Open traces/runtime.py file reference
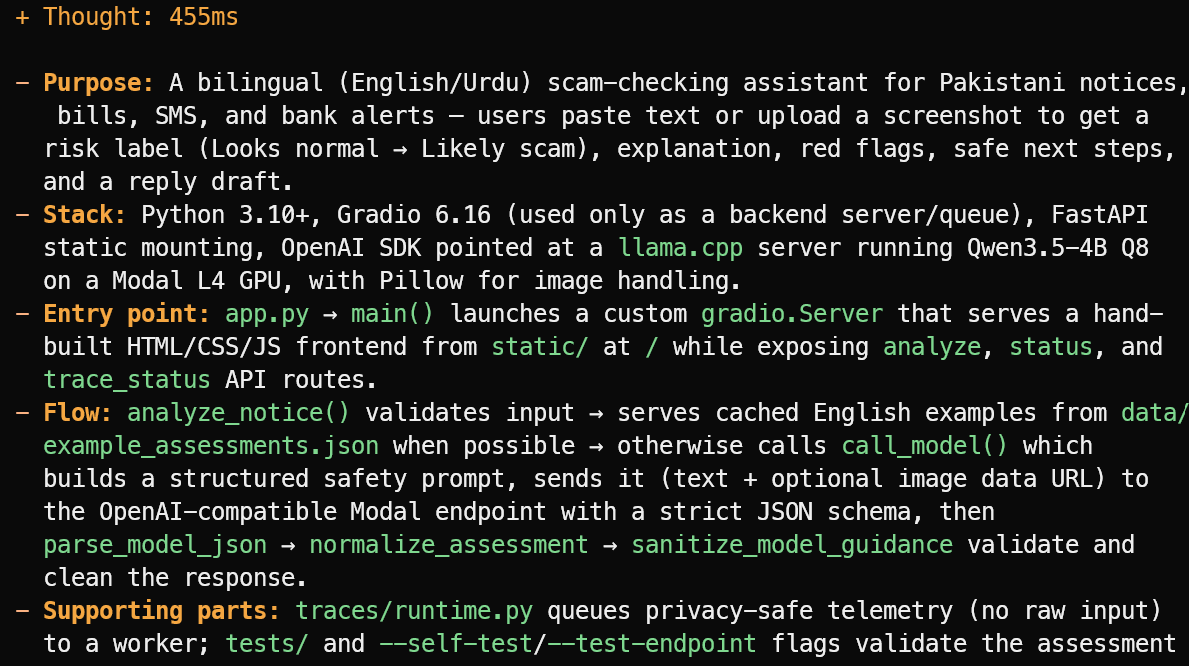This screenshot has height=666, width=1189. pyautogui.click(x=414, y=611)
